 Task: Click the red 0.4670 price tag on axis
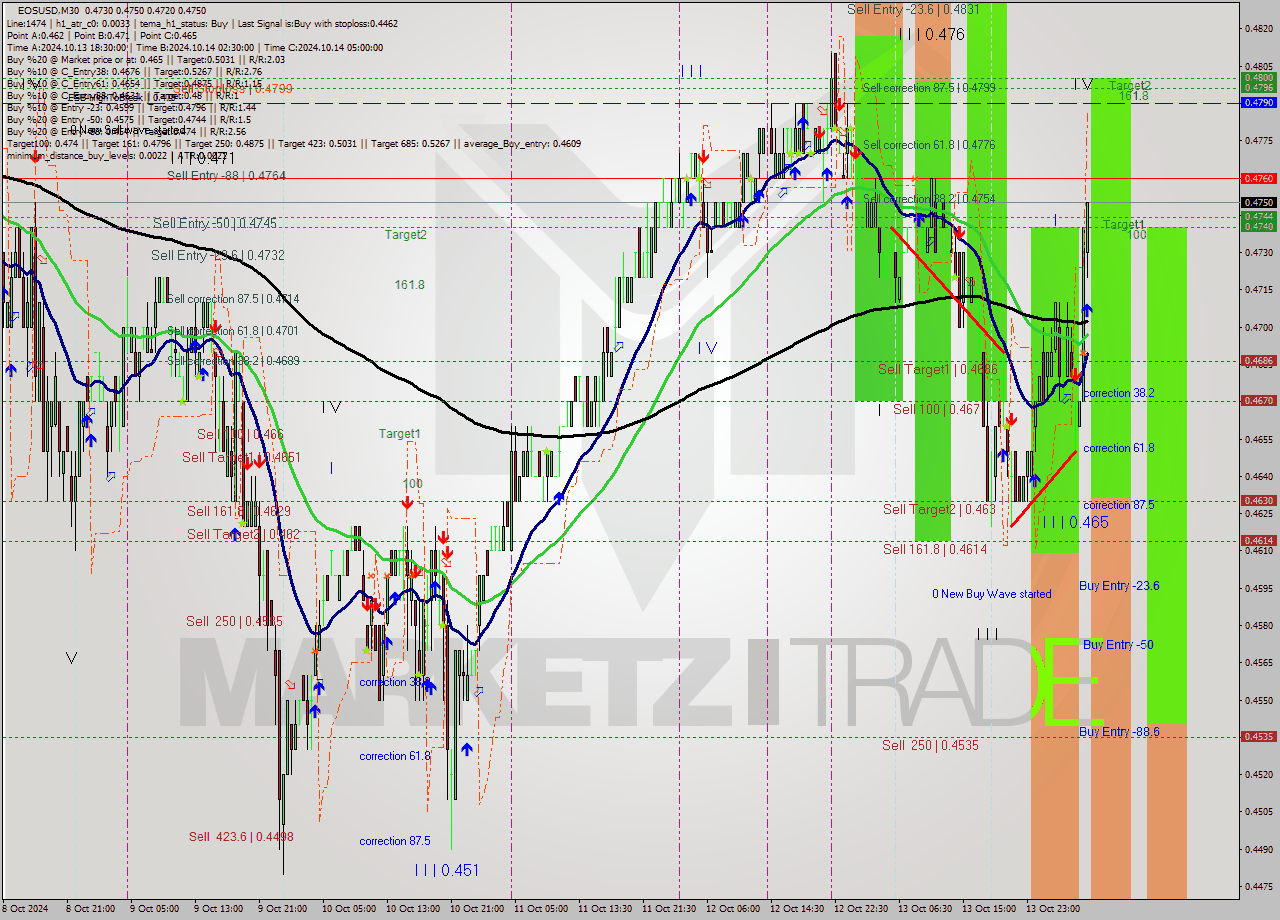pos(1258,400)
